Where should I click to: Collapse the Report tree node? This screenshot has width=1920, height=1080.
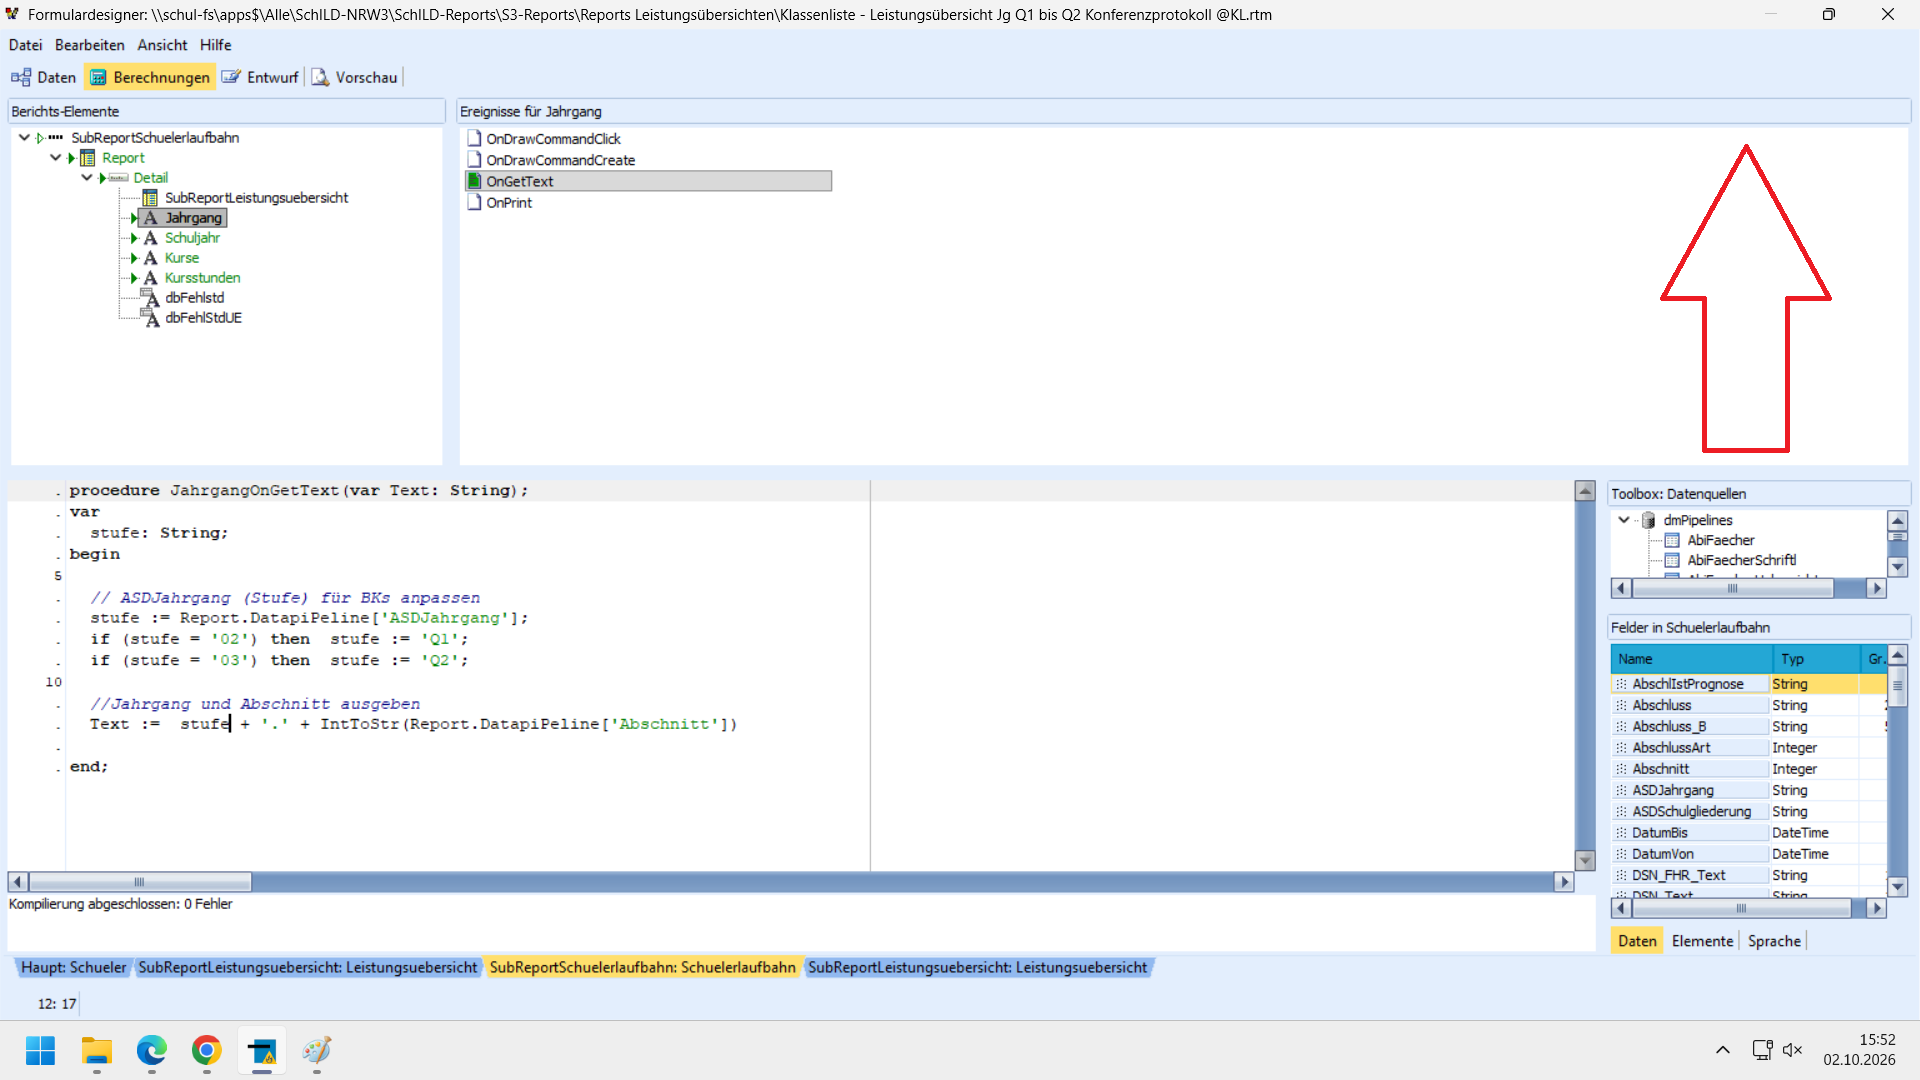coord(56,157)
